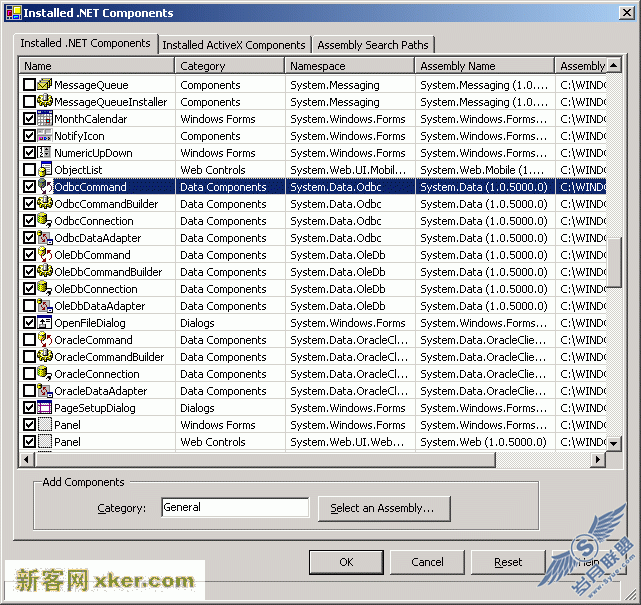Click the NumericUpDown component icon
This screenshot has height=605, width=641.
click(x=44, y=153)
